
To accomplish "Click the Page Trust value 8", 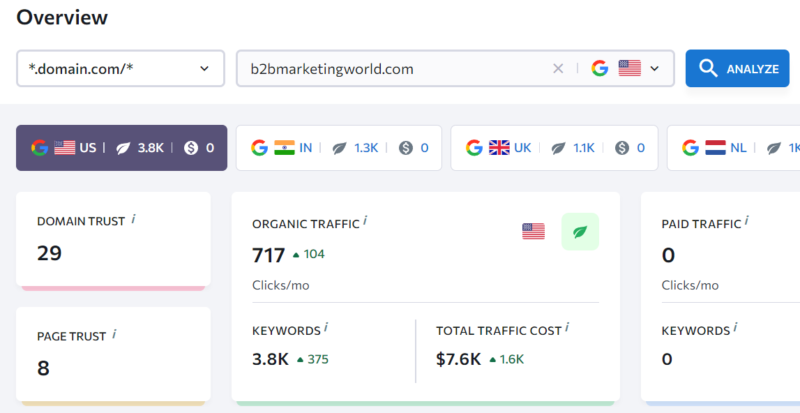I will (43, 368).
